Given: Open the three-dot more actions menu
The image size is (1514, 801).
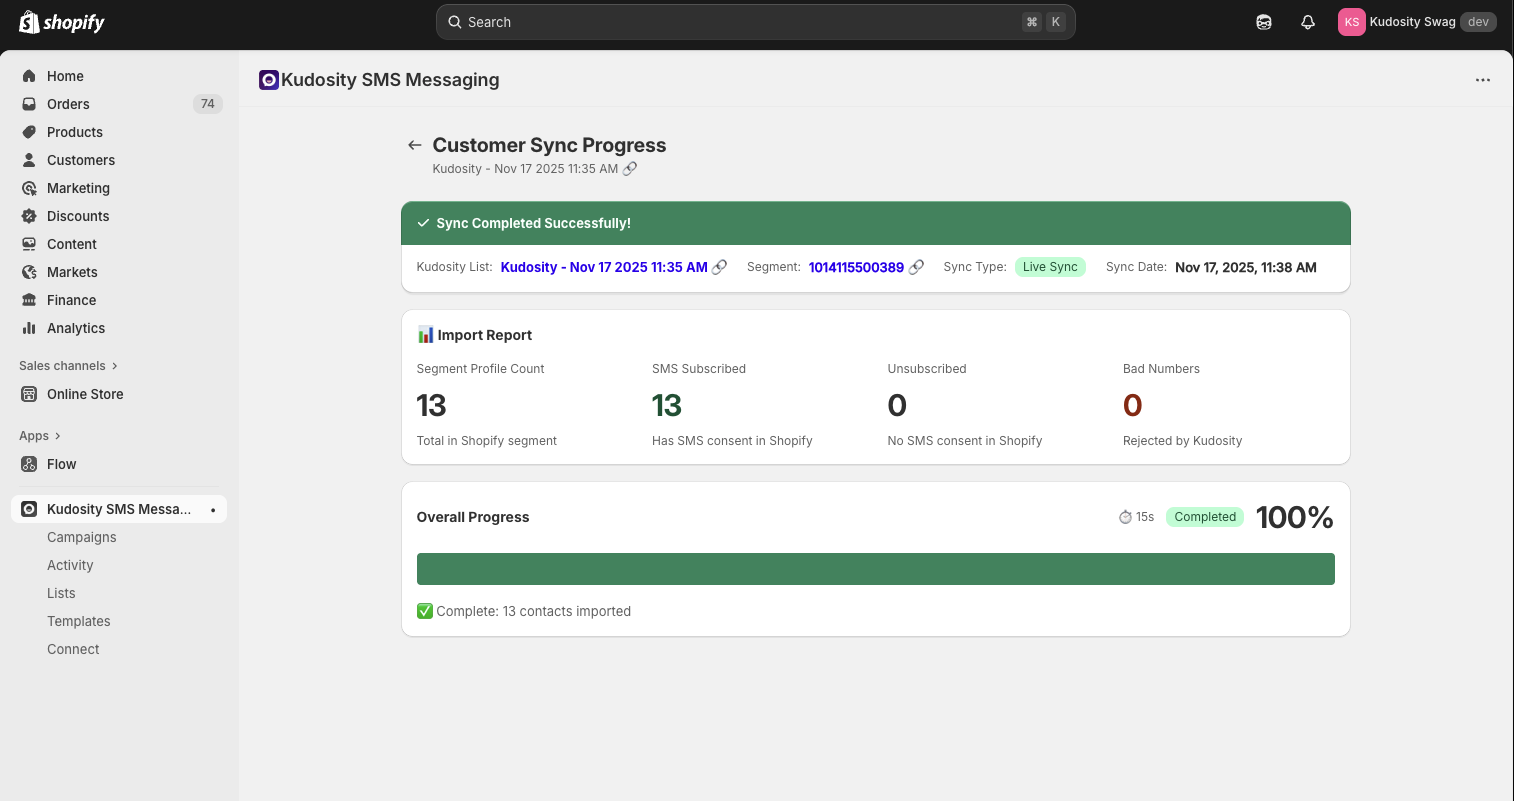Looking at the screenshot, I should [x=1483, y=80].
